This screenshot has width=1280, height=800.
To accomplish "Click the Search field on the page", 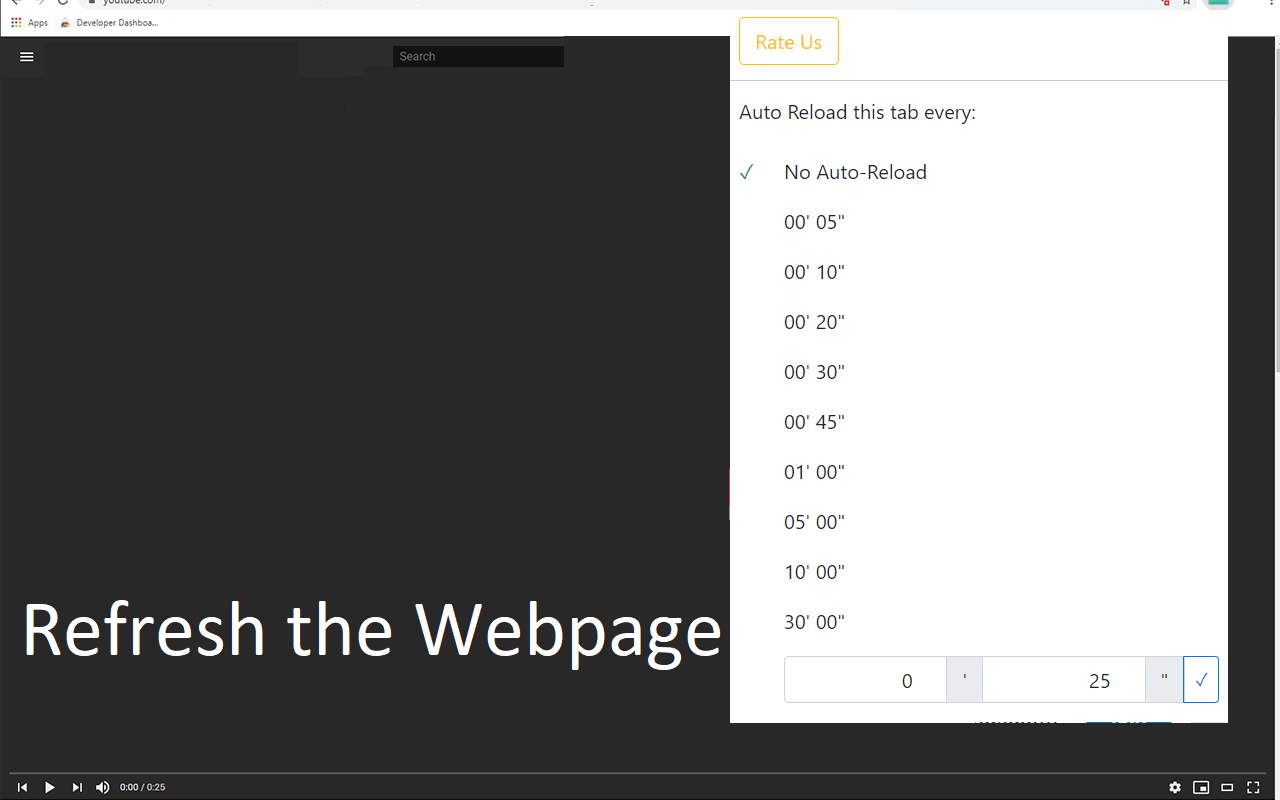I will click(x=478, y=57).
